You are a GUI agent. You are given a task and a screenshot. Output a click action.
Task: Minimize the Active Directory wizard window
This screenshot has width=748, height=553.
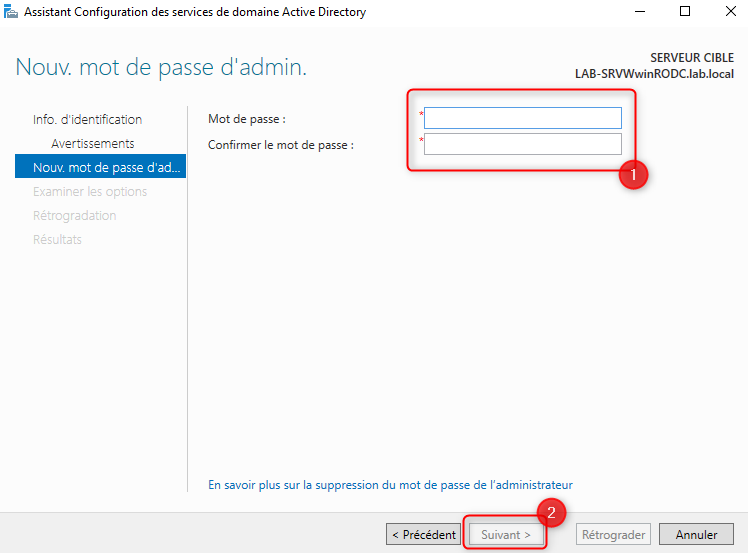(640, 11)
